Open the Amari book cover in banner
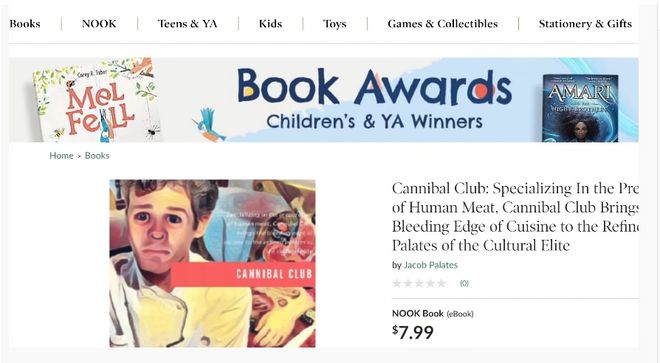 point(580,108)
